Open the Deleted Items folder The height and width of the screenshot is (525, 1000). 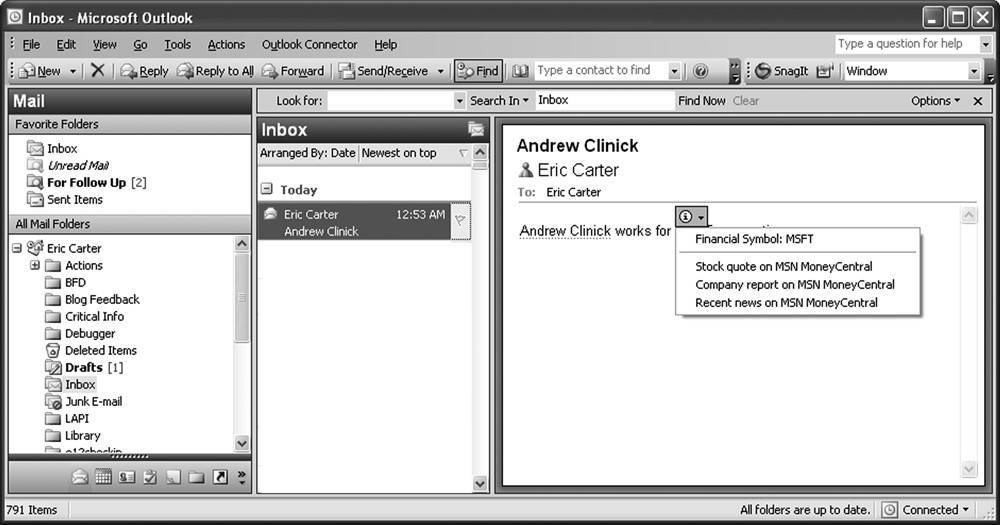point(101,350)
